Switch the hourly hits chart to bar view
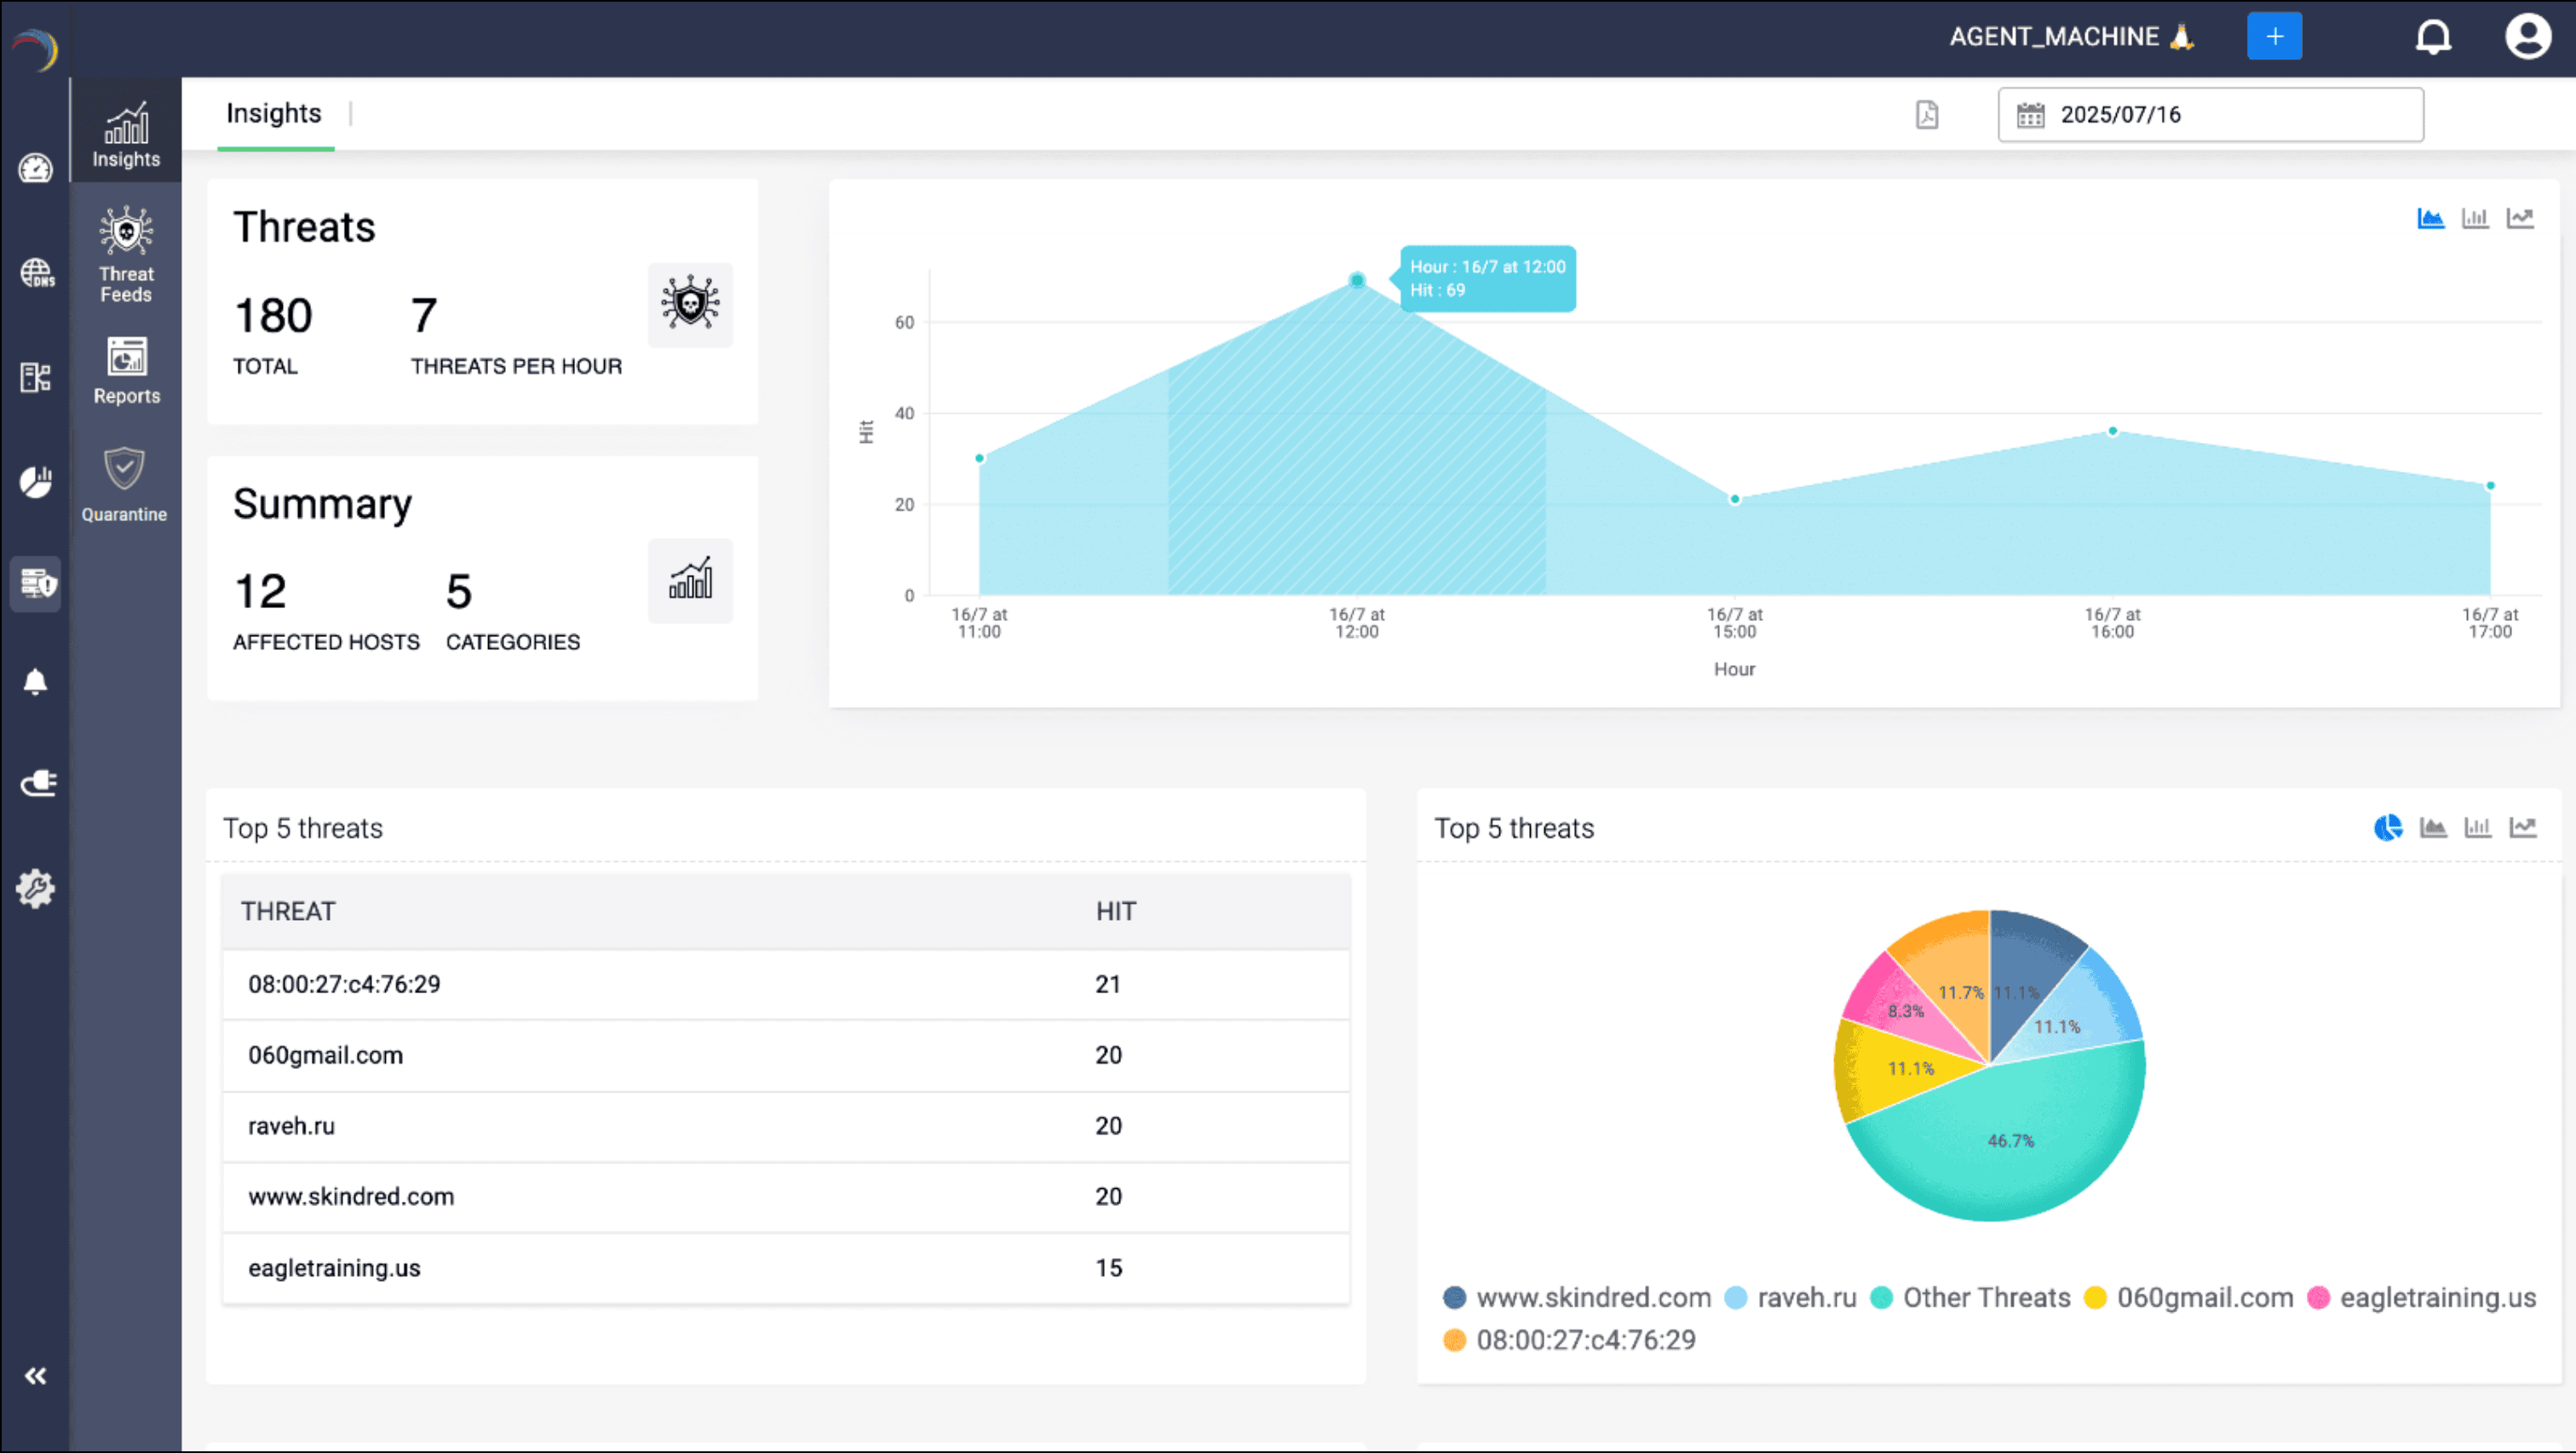 click(2477, 218)
